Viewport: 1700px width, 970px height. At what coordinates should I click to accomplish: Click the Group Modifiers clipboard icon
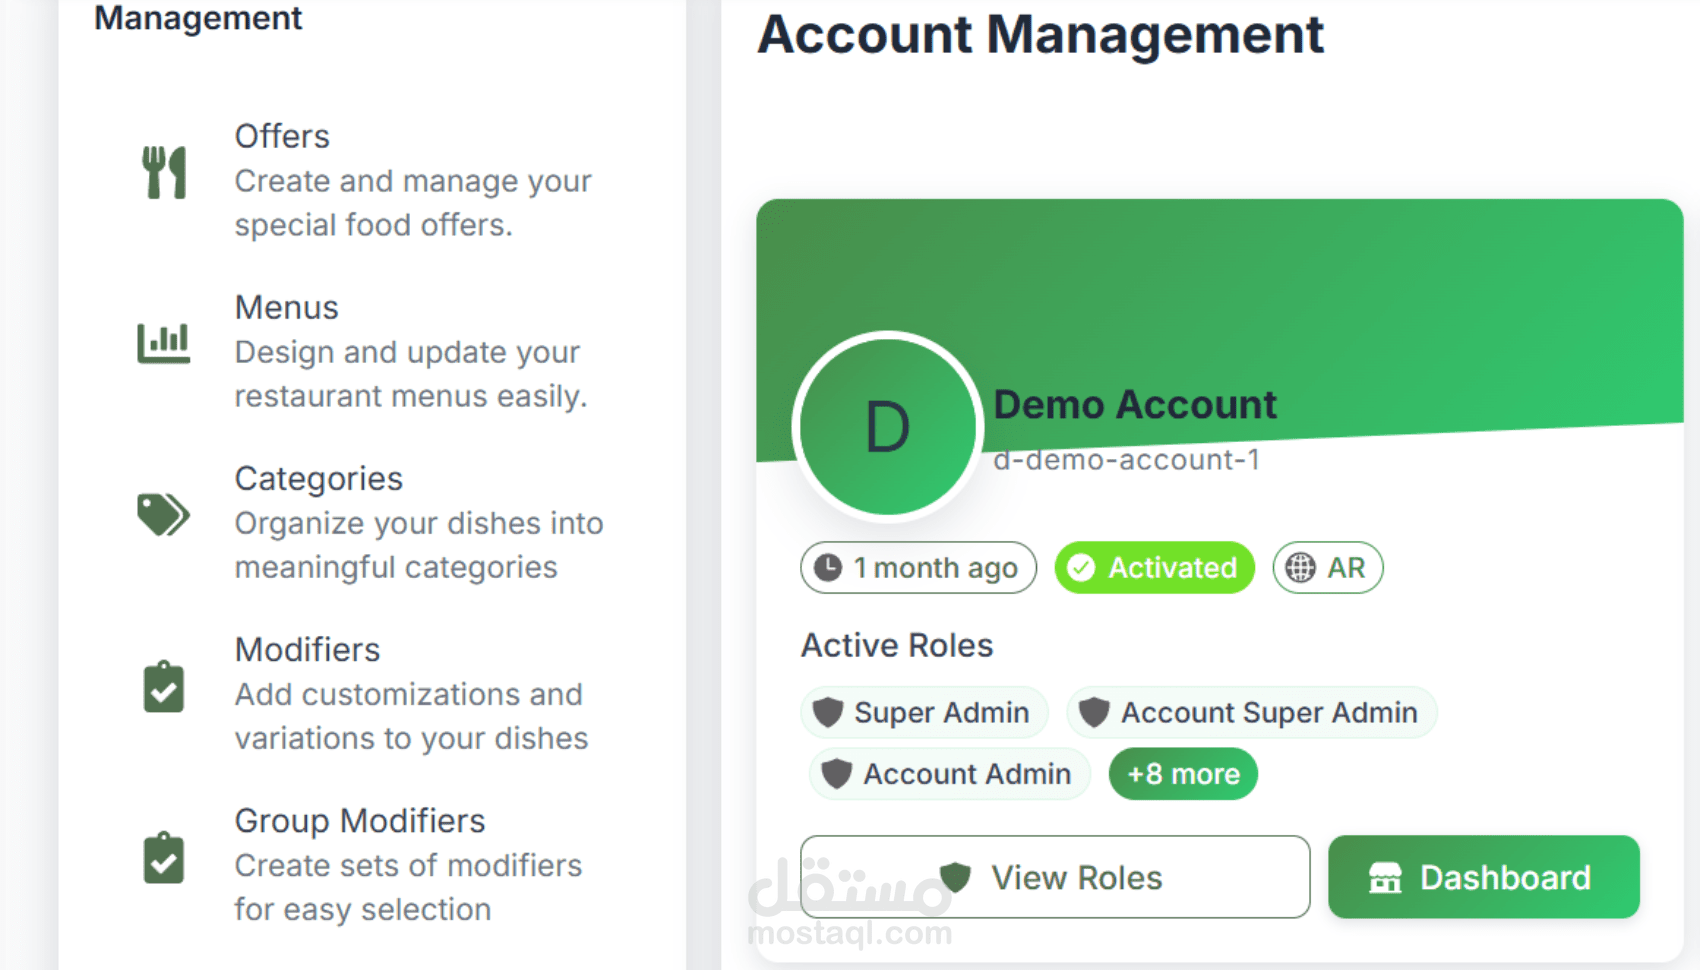point(164,858)
